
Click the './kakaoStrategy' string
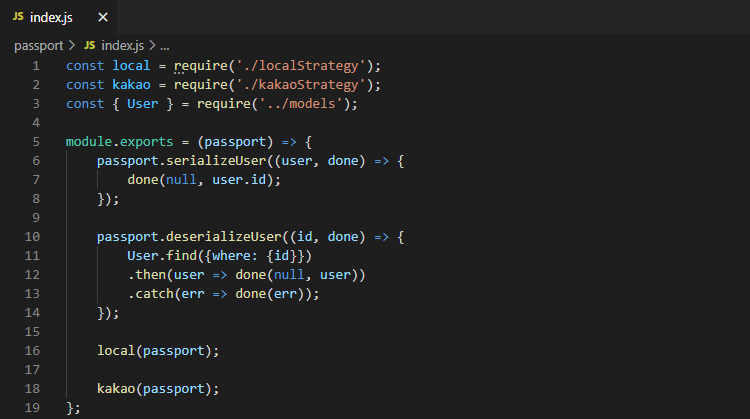pos(301,85)
